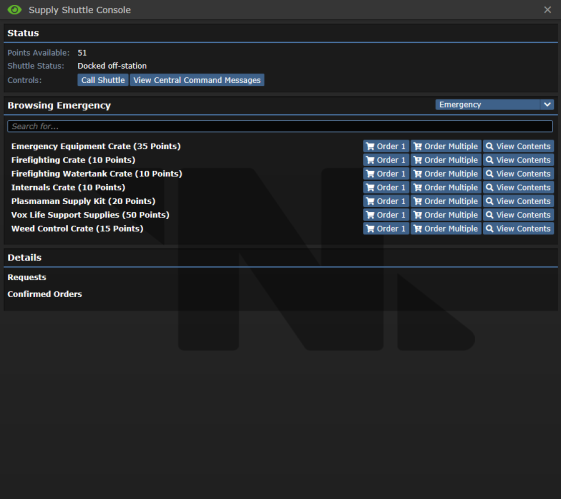This screenshot has height=499, width=561.
Task: Select the Internals Crate (10 Points) text
Action: pos(68,187)
